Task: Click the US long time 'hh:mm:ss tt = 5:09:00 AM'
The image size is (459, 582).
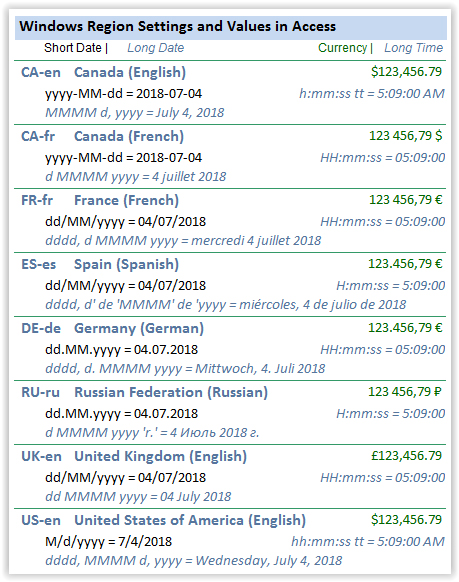Action: click(x=368, y=542)
